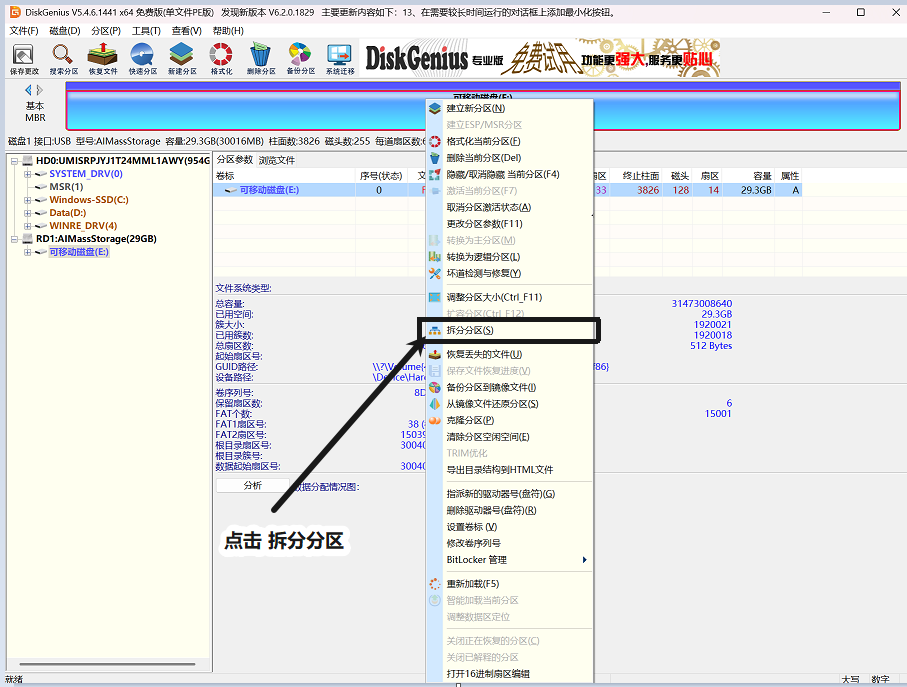Screen dimensions: 907x687
Task: Click the 从镜像文件还原分区 icon
Action: coord(434,404)
